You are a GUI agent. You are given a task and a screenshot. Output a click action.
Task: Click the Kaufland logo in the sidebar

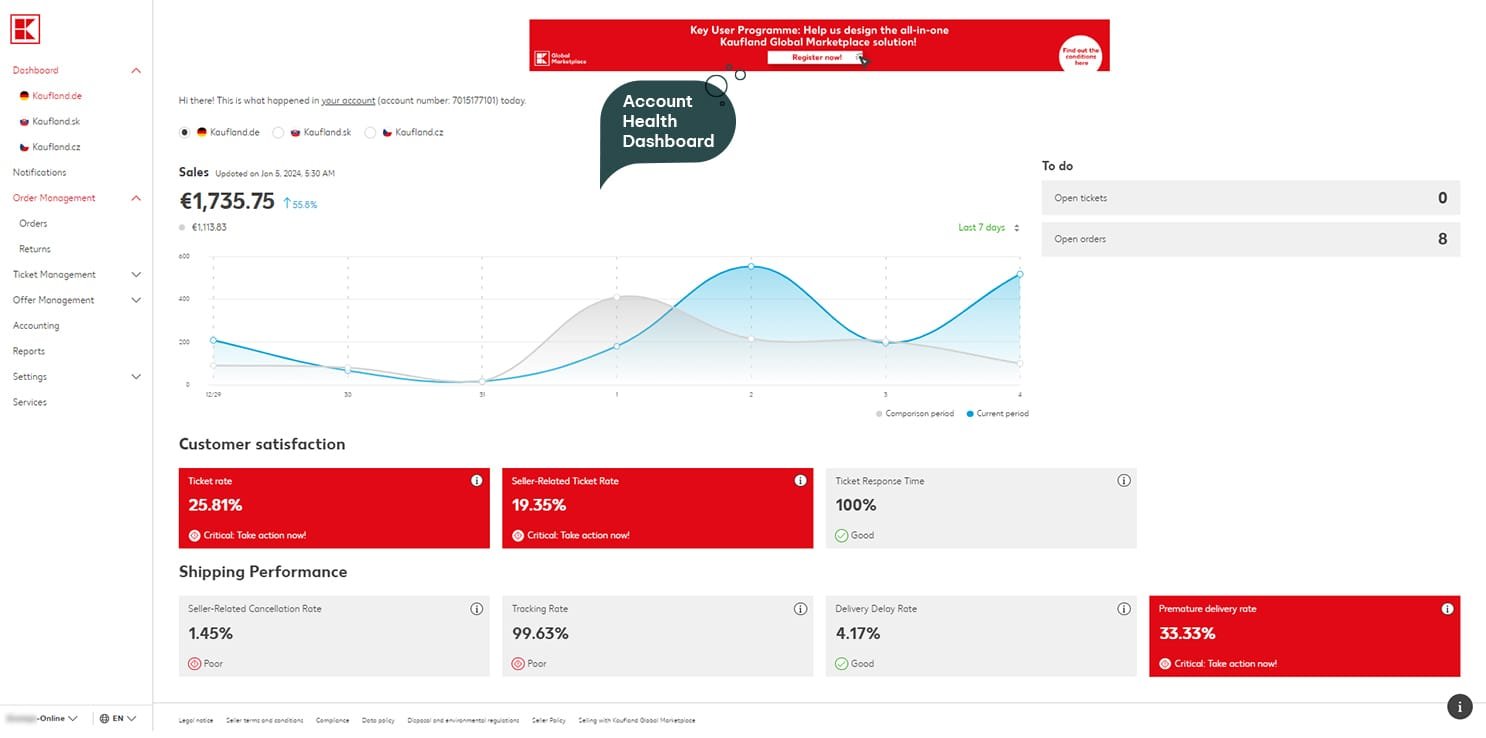[x=25, y=28]
